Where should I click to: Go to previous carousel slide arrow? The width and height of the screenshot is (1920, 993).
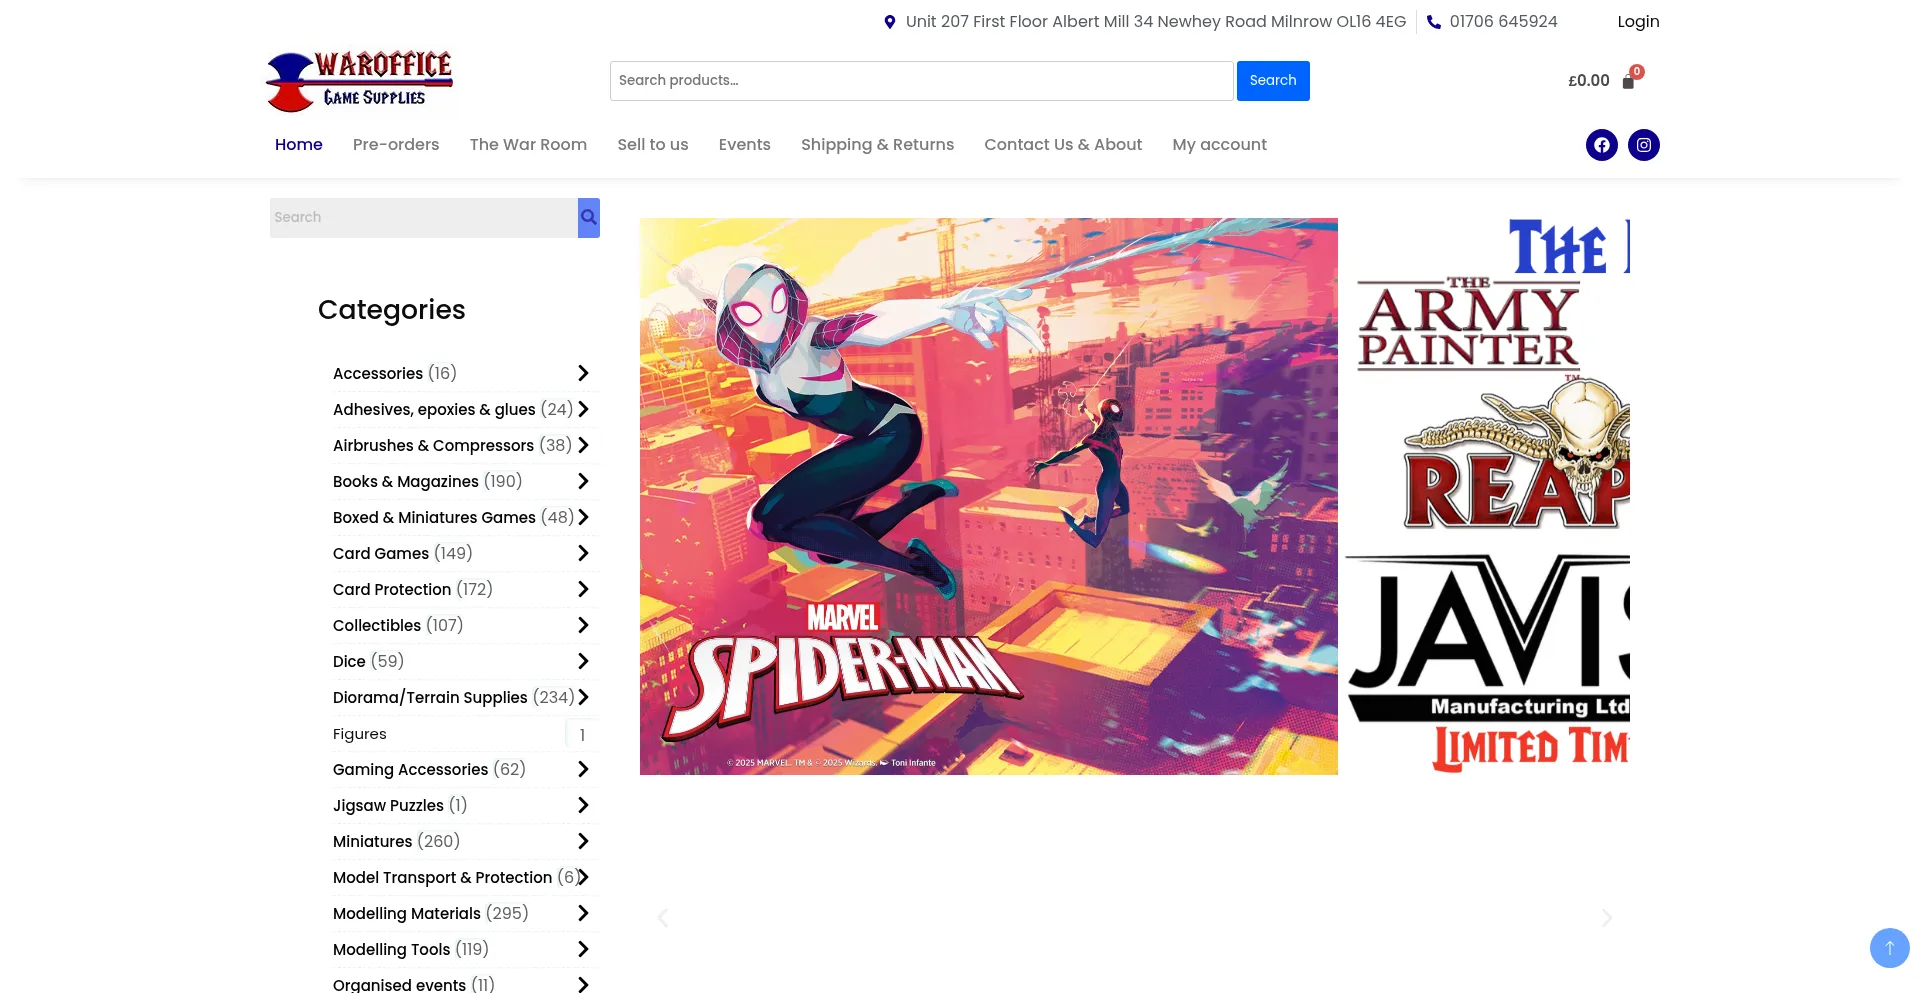662,918
